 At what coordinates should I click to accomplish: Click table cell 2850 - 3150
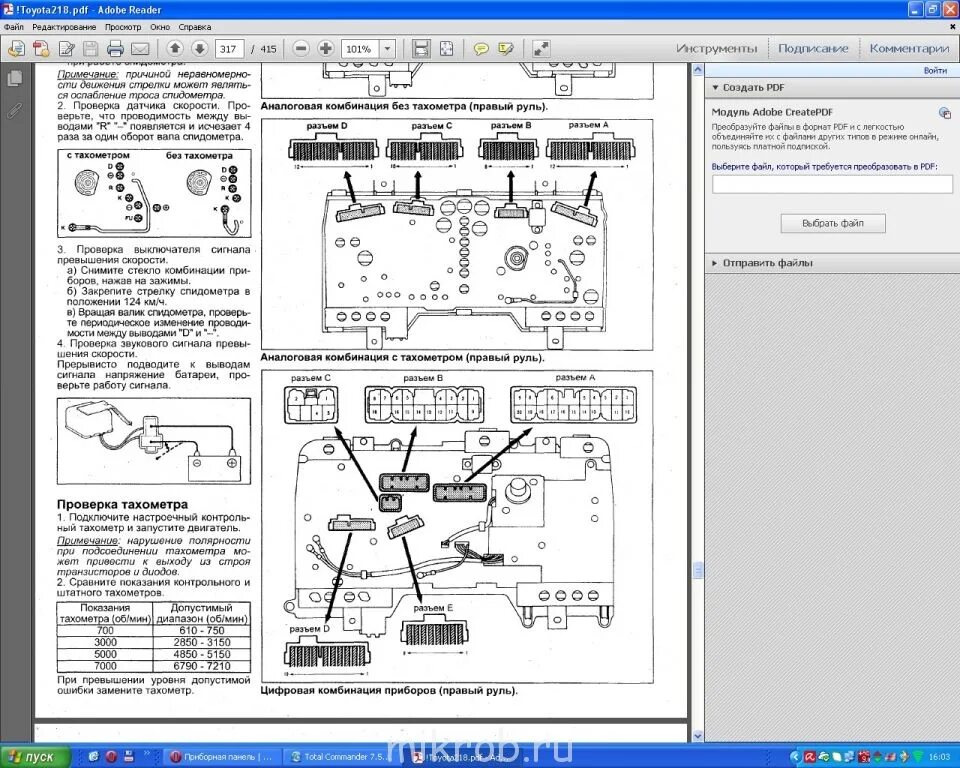click(202, 642)
